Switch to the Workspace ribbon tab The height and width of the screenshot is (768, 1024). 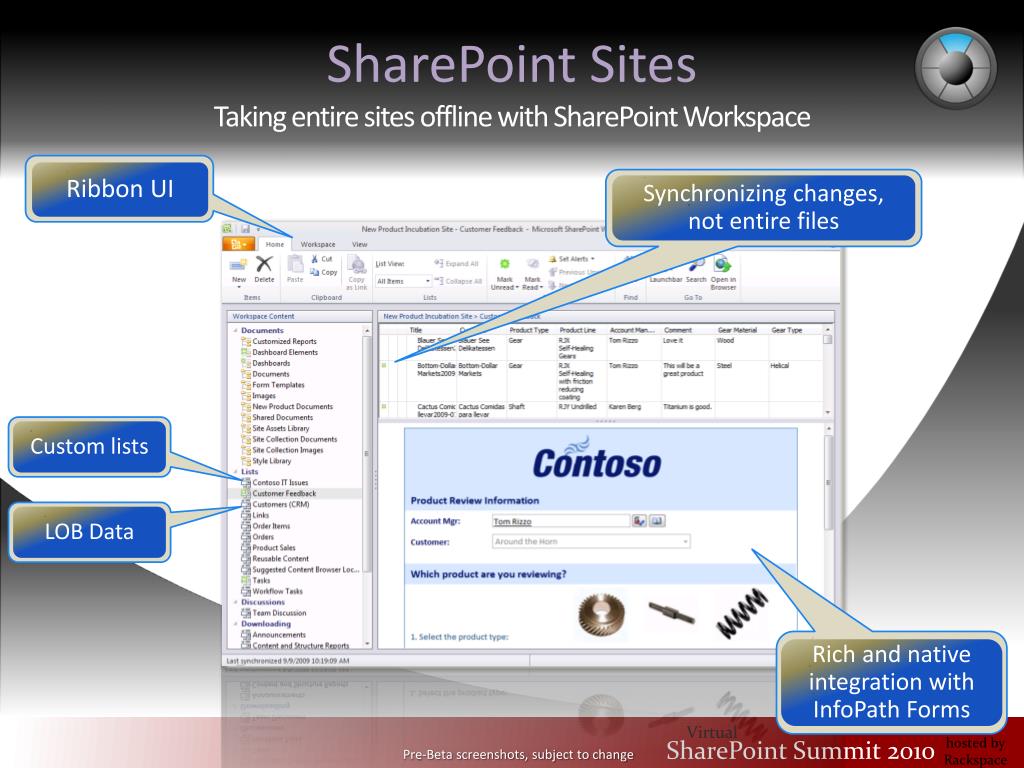coord(318,244)
